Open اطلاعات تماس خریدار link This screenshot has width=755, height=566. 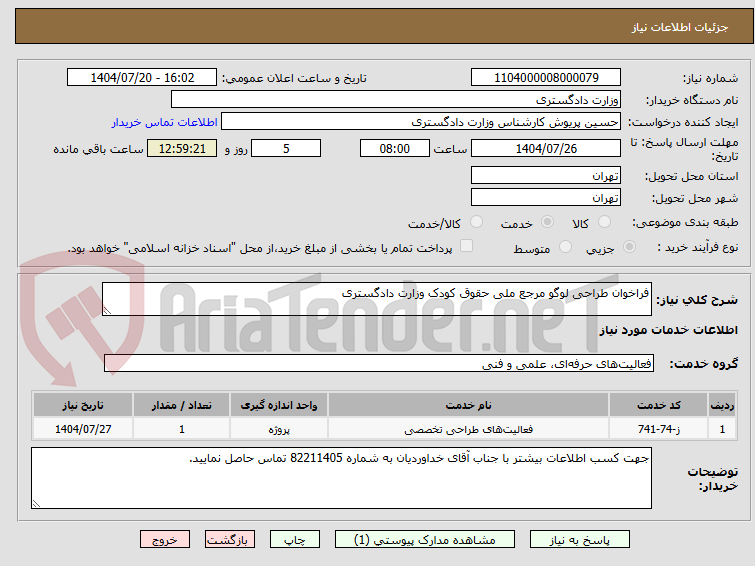pyautogui.click(x=165, y=122)
